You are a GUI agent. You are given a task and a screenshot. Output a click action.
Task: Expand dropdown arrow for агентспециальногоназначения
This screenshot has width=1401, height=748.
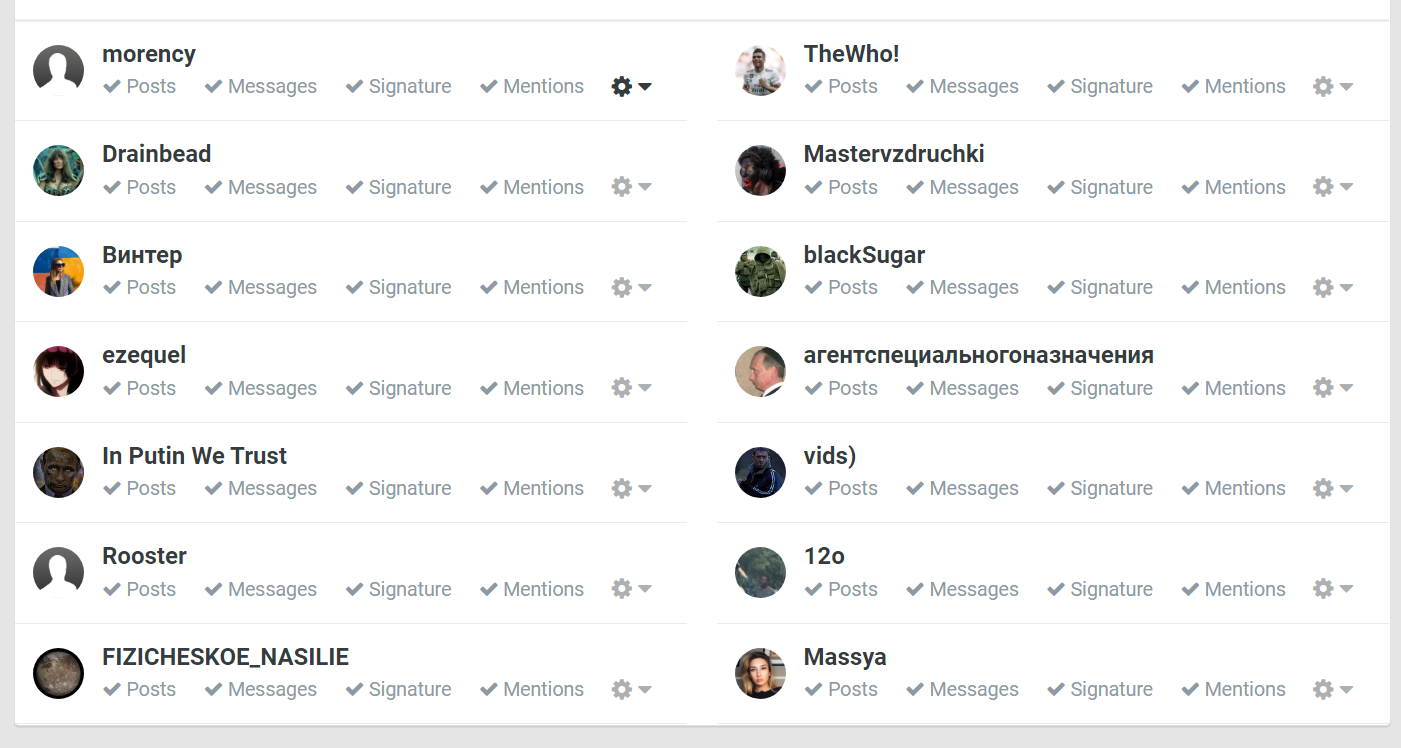tap(1346, 388)
